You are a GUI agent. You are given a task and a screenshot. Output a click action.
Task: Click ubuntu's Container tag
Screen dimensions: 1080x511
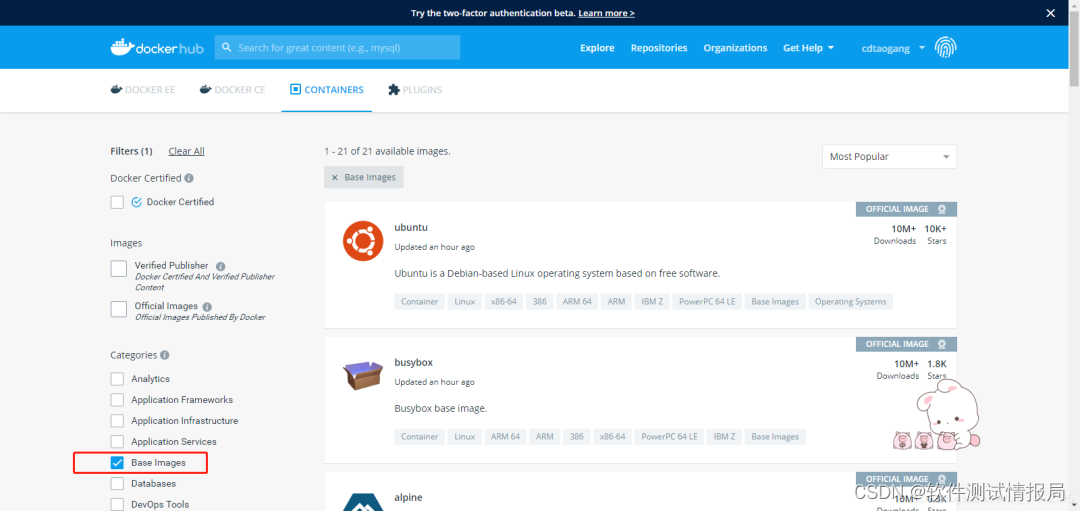coord(419,302)
